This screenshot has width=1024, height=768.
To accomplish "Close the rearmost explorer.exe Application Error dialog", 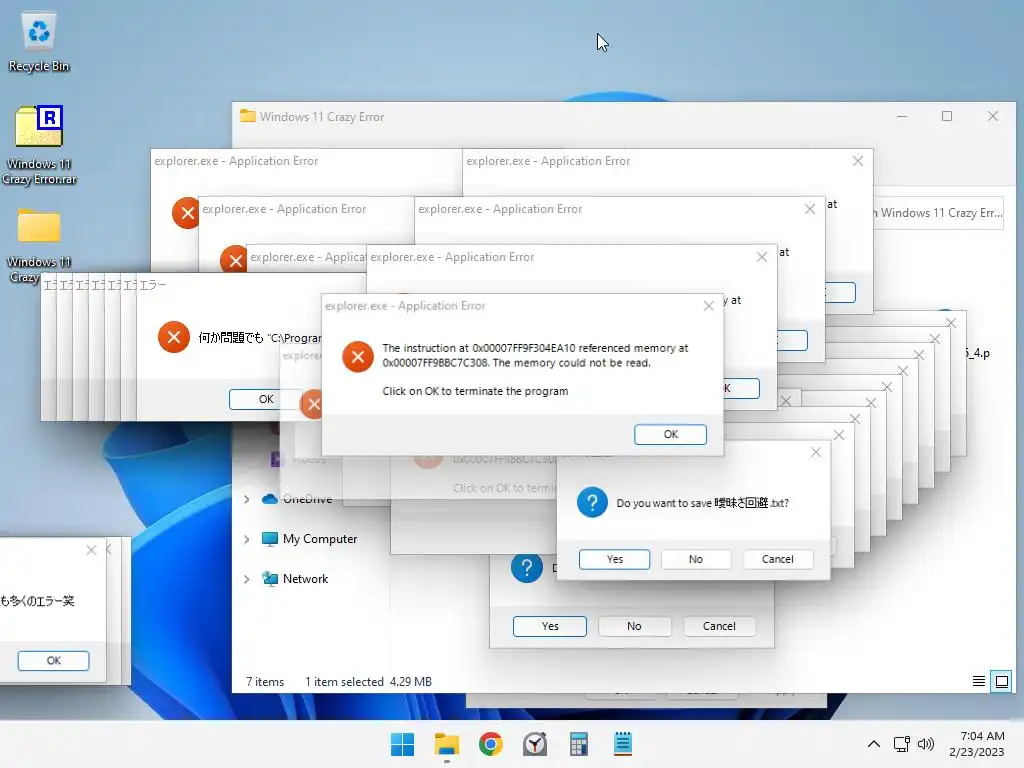I will pos(858,161).
